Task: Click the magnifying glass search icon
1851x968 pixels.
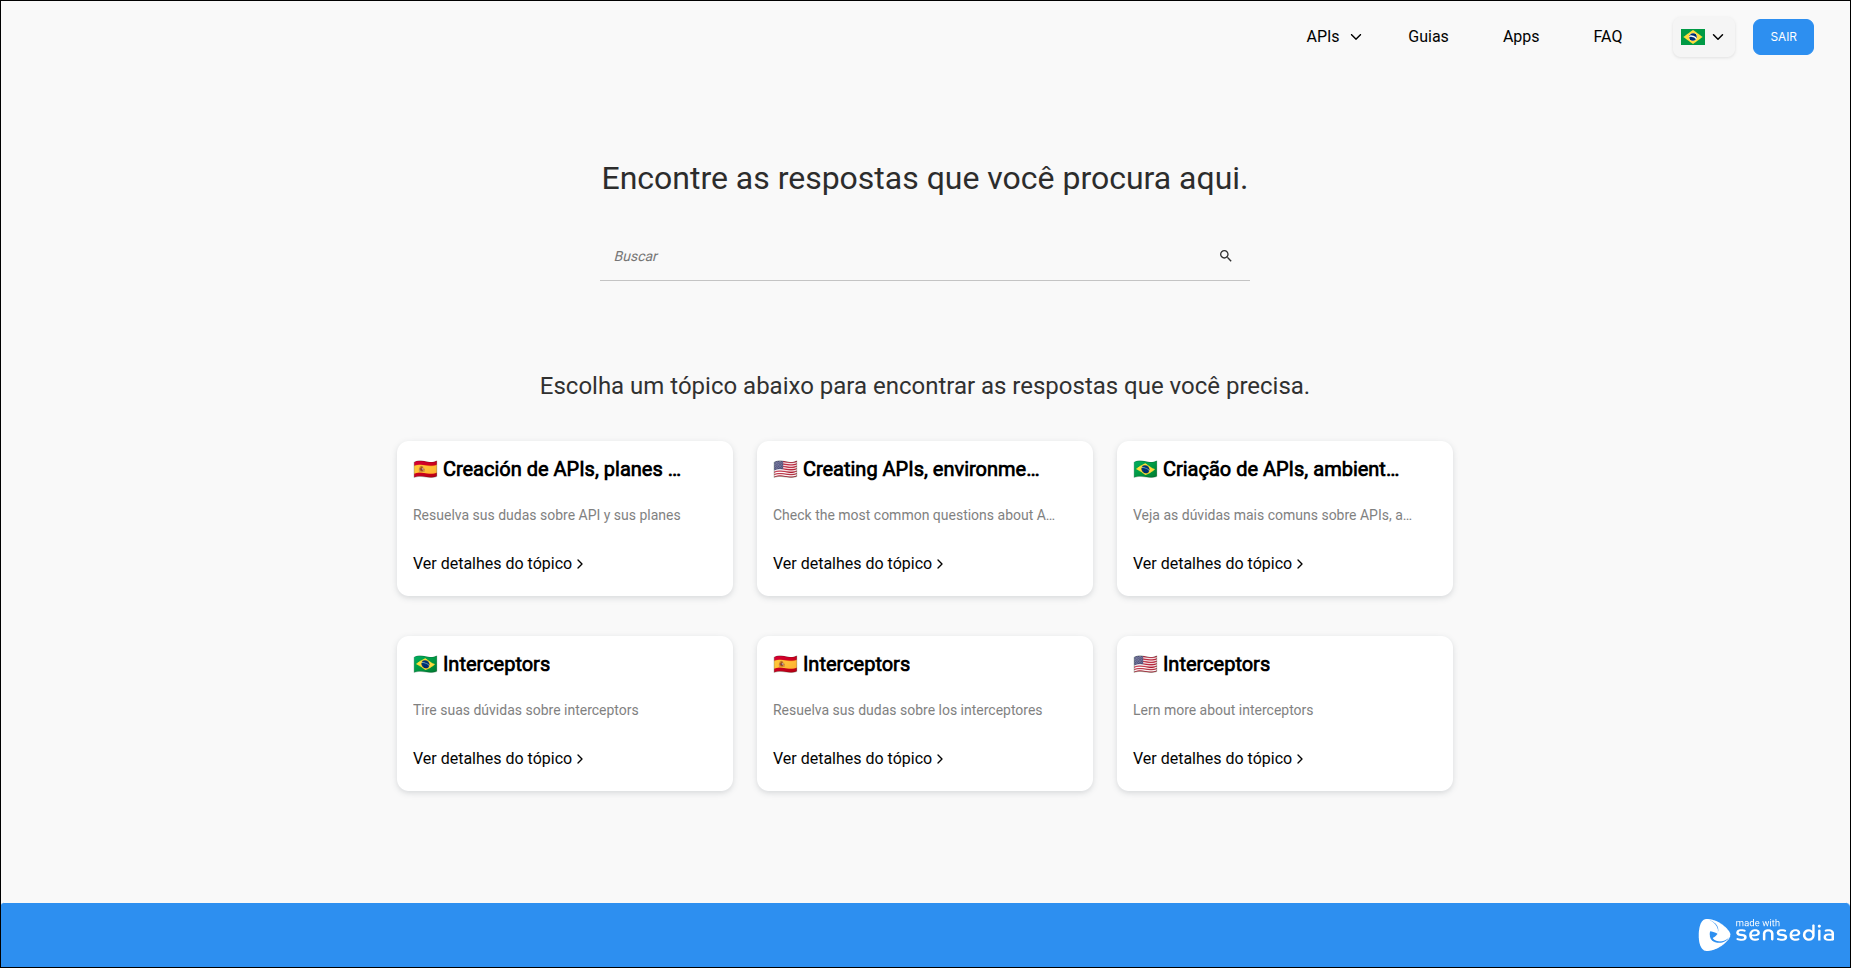Action: coord(1225,256)
